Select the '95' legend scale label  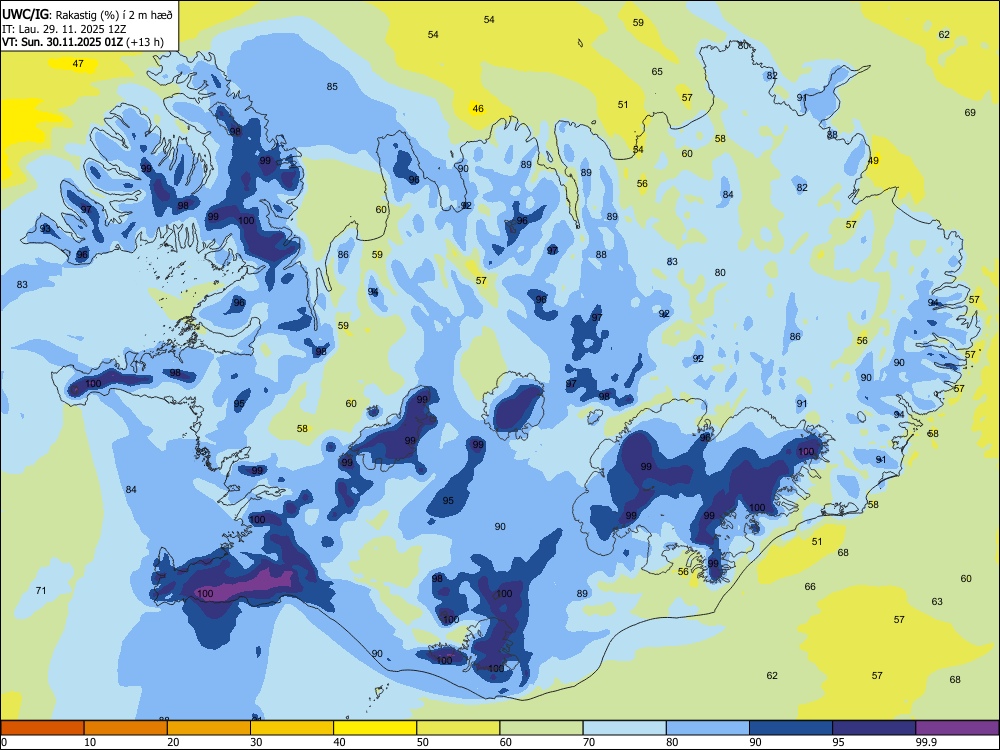pyautogui.click(x=838, y=742)
